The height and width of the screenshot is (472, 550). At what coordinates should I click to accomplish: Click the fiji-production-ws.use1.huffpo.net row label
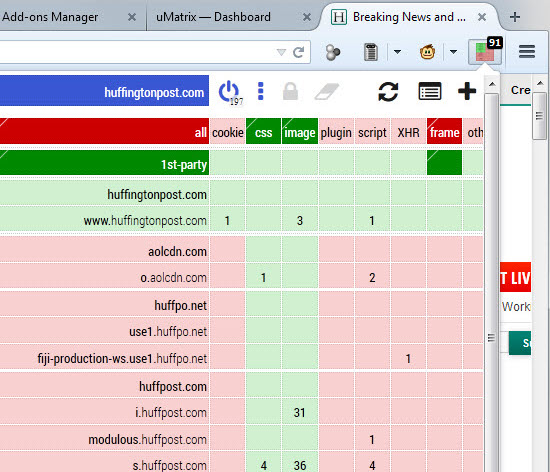105,357
